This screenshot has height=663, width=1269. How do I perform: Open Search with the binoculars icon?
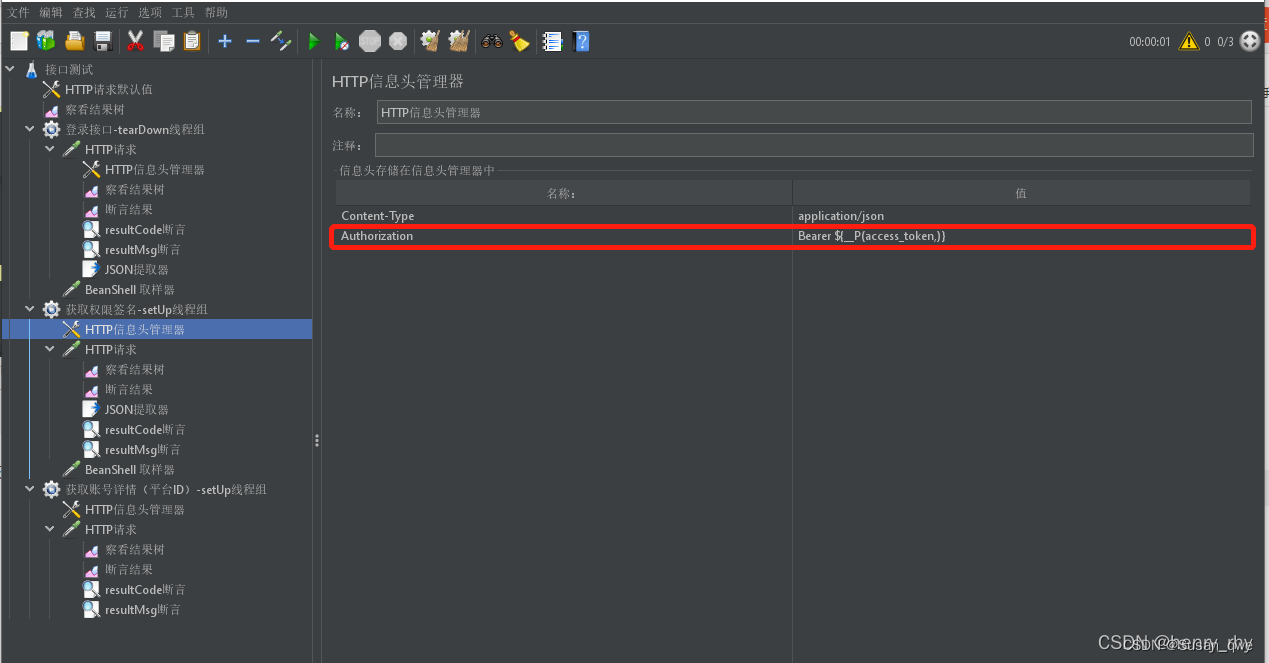tap(492, 41)
